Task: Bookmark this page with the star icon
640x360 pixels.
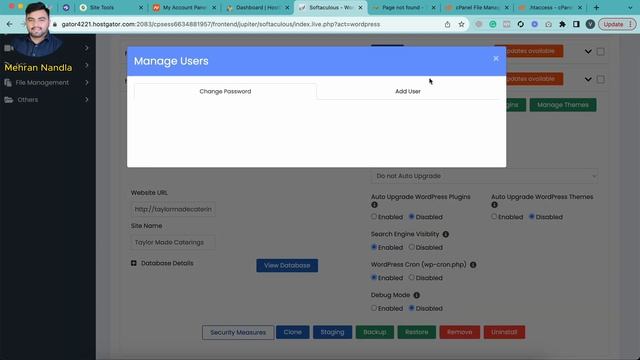Action: tap(461, 24)
